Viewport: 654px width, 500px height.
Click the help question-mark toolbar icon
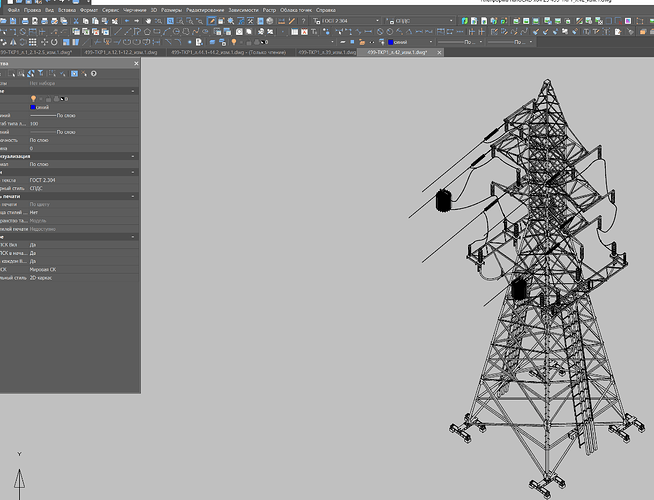[x=303, y=21]
